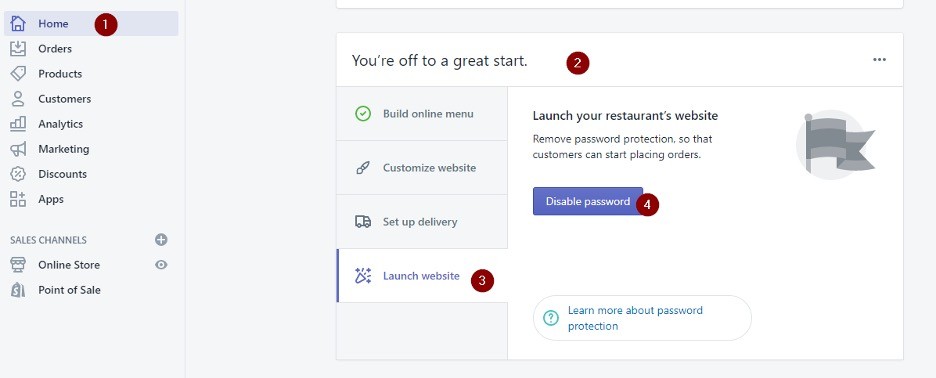Select the Build online menu step
This screenshot has height=378, width=936.
click(422, 113)
